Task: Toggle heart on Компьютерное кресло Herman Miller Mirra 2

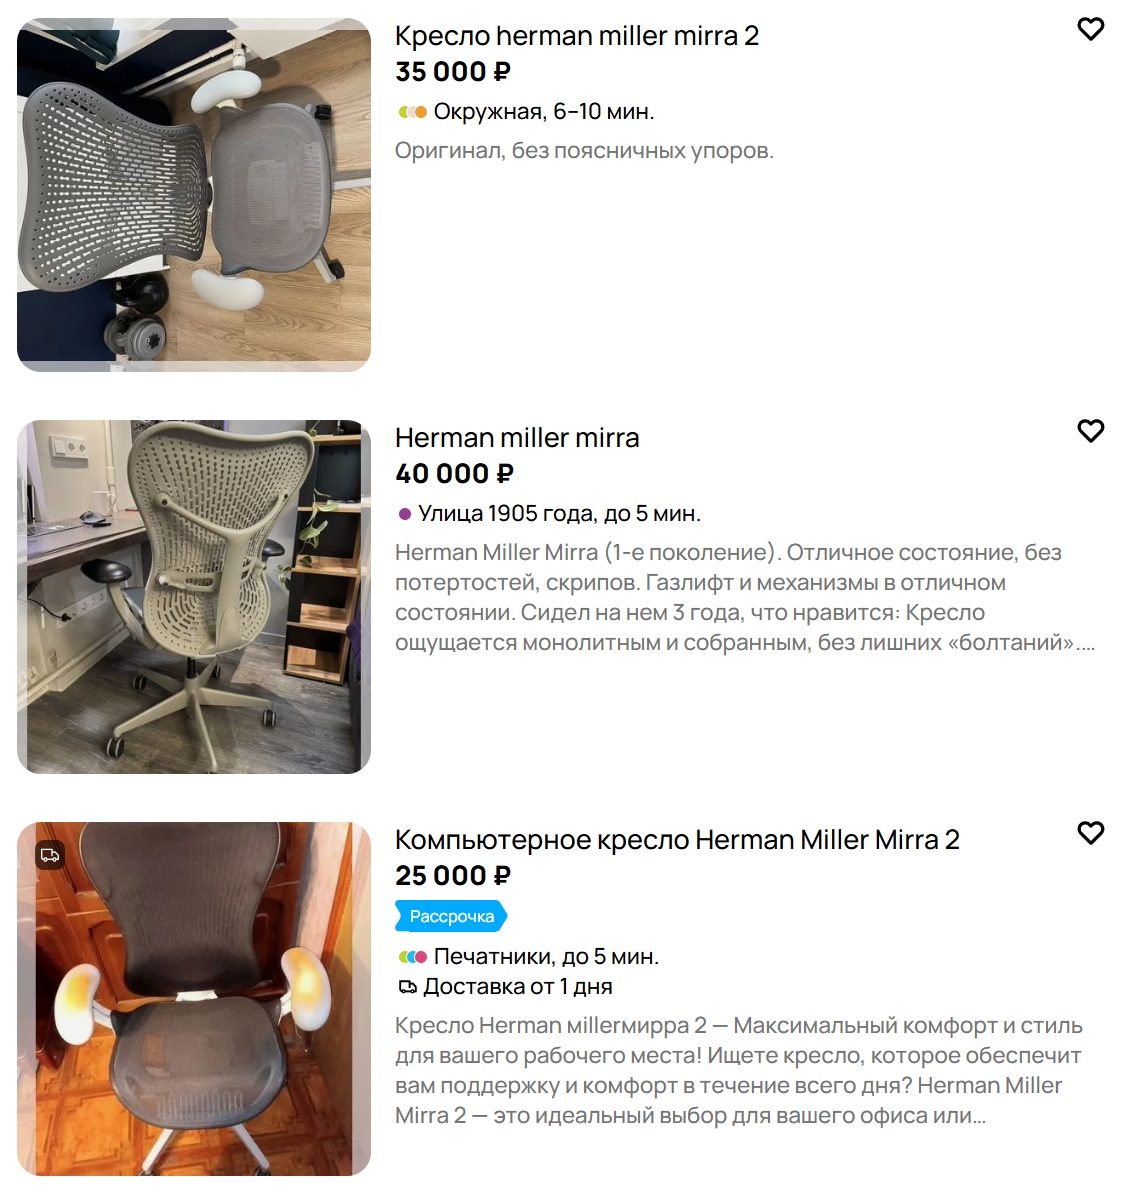Action: point(1090,833)
